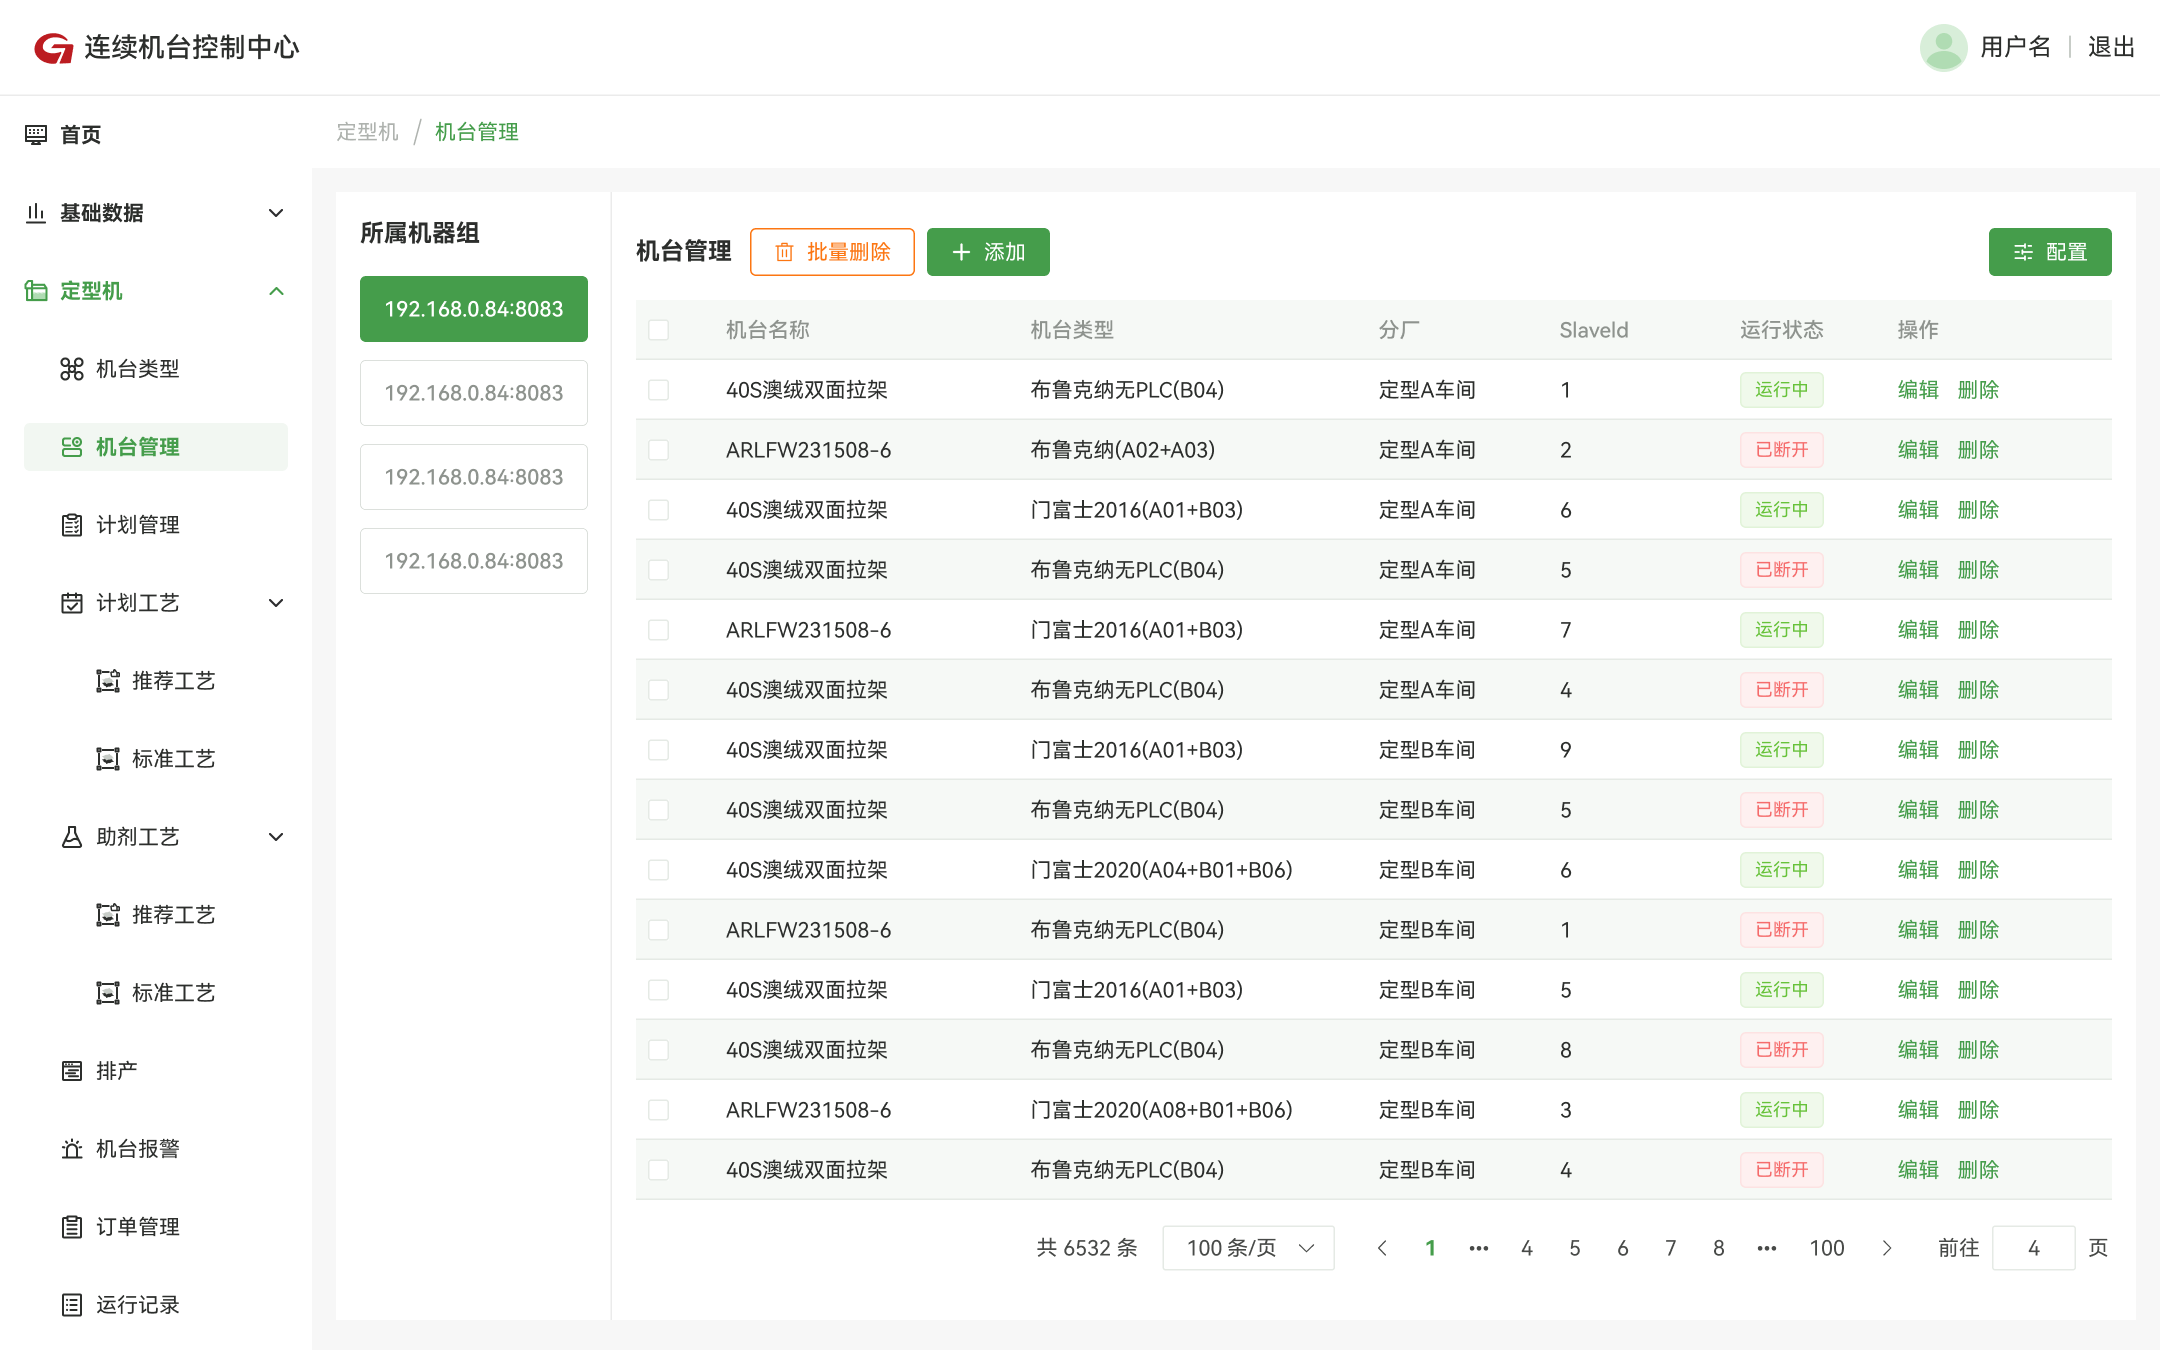Click icon beside 标准工艺 under 助剂工艺
The width and height of the screenshot is (2160, 1350).
tap(108, 993)
